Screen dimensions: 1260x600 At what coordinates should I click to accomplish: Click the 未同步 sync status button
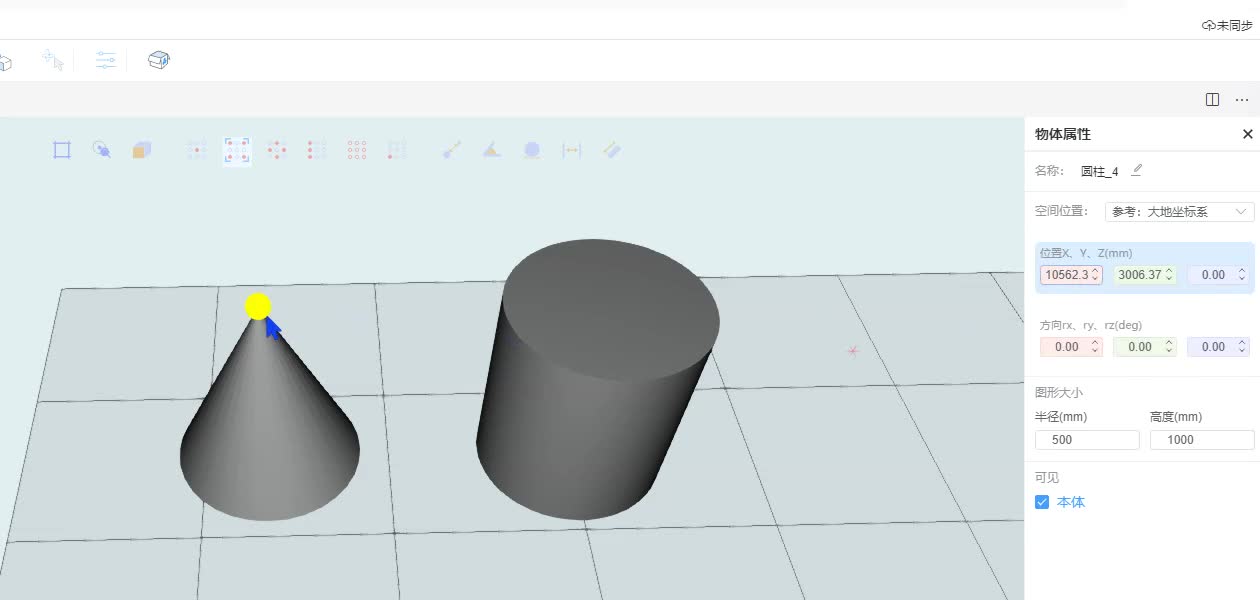1227,25
